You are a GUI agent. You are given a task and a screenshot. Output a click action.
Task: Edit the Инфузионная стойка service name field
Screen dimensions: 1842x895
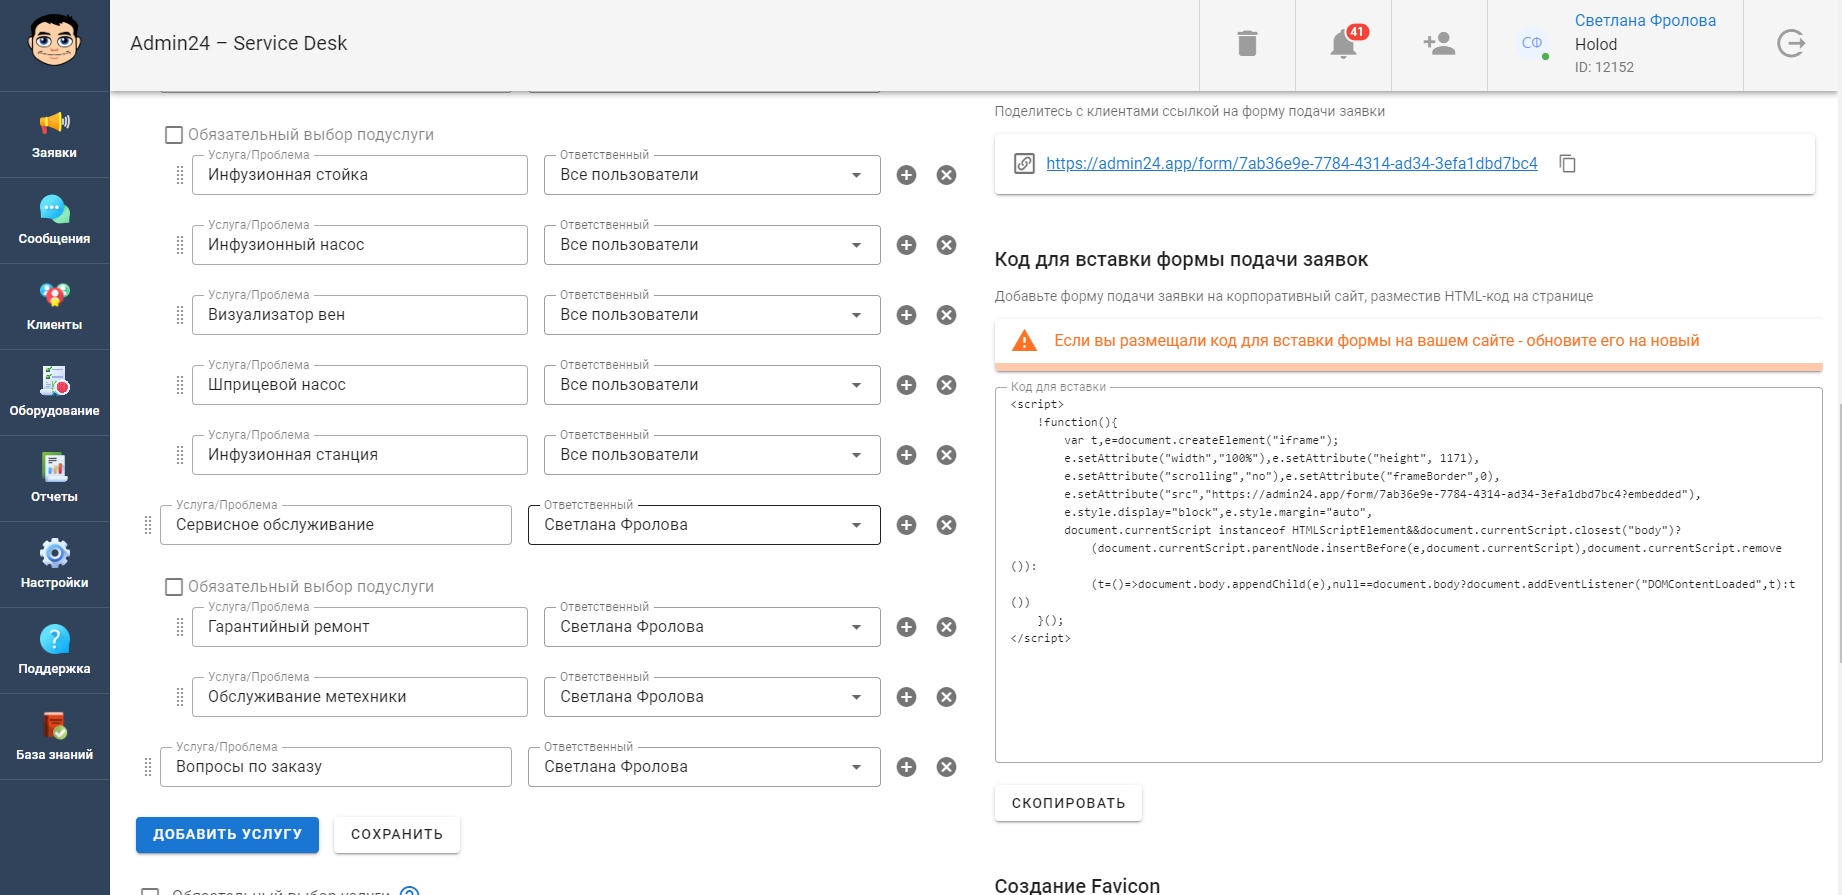pyautogui.click(x=360, y=175)
